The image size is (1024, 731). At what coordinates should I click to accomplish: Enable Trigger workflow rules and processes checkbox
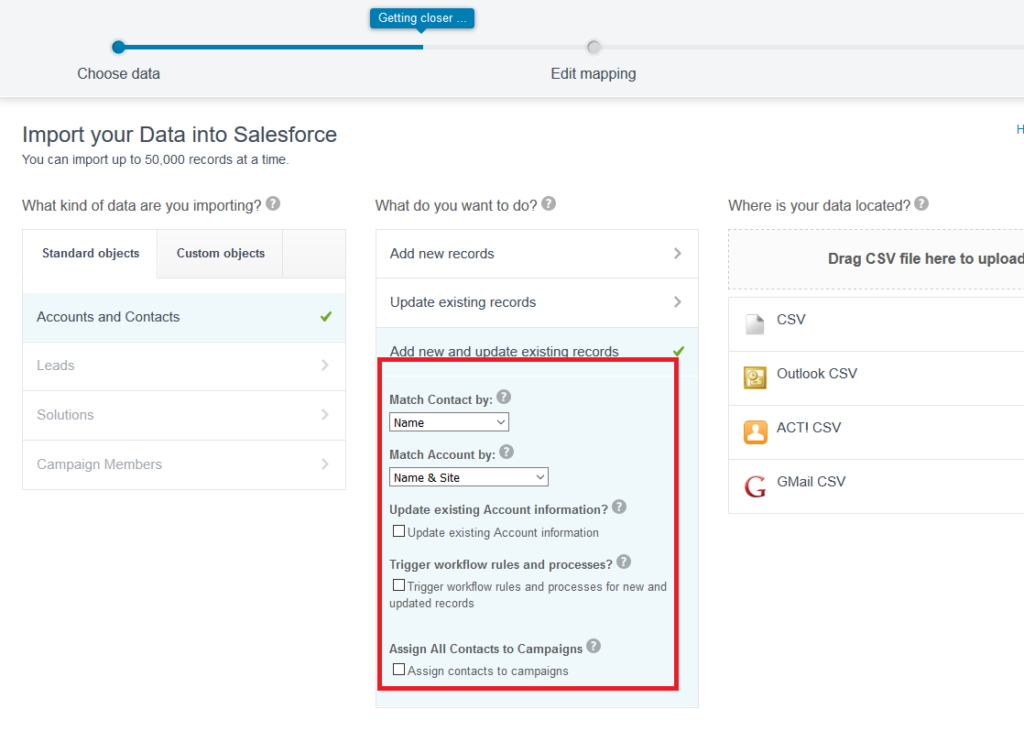point(398,585)
